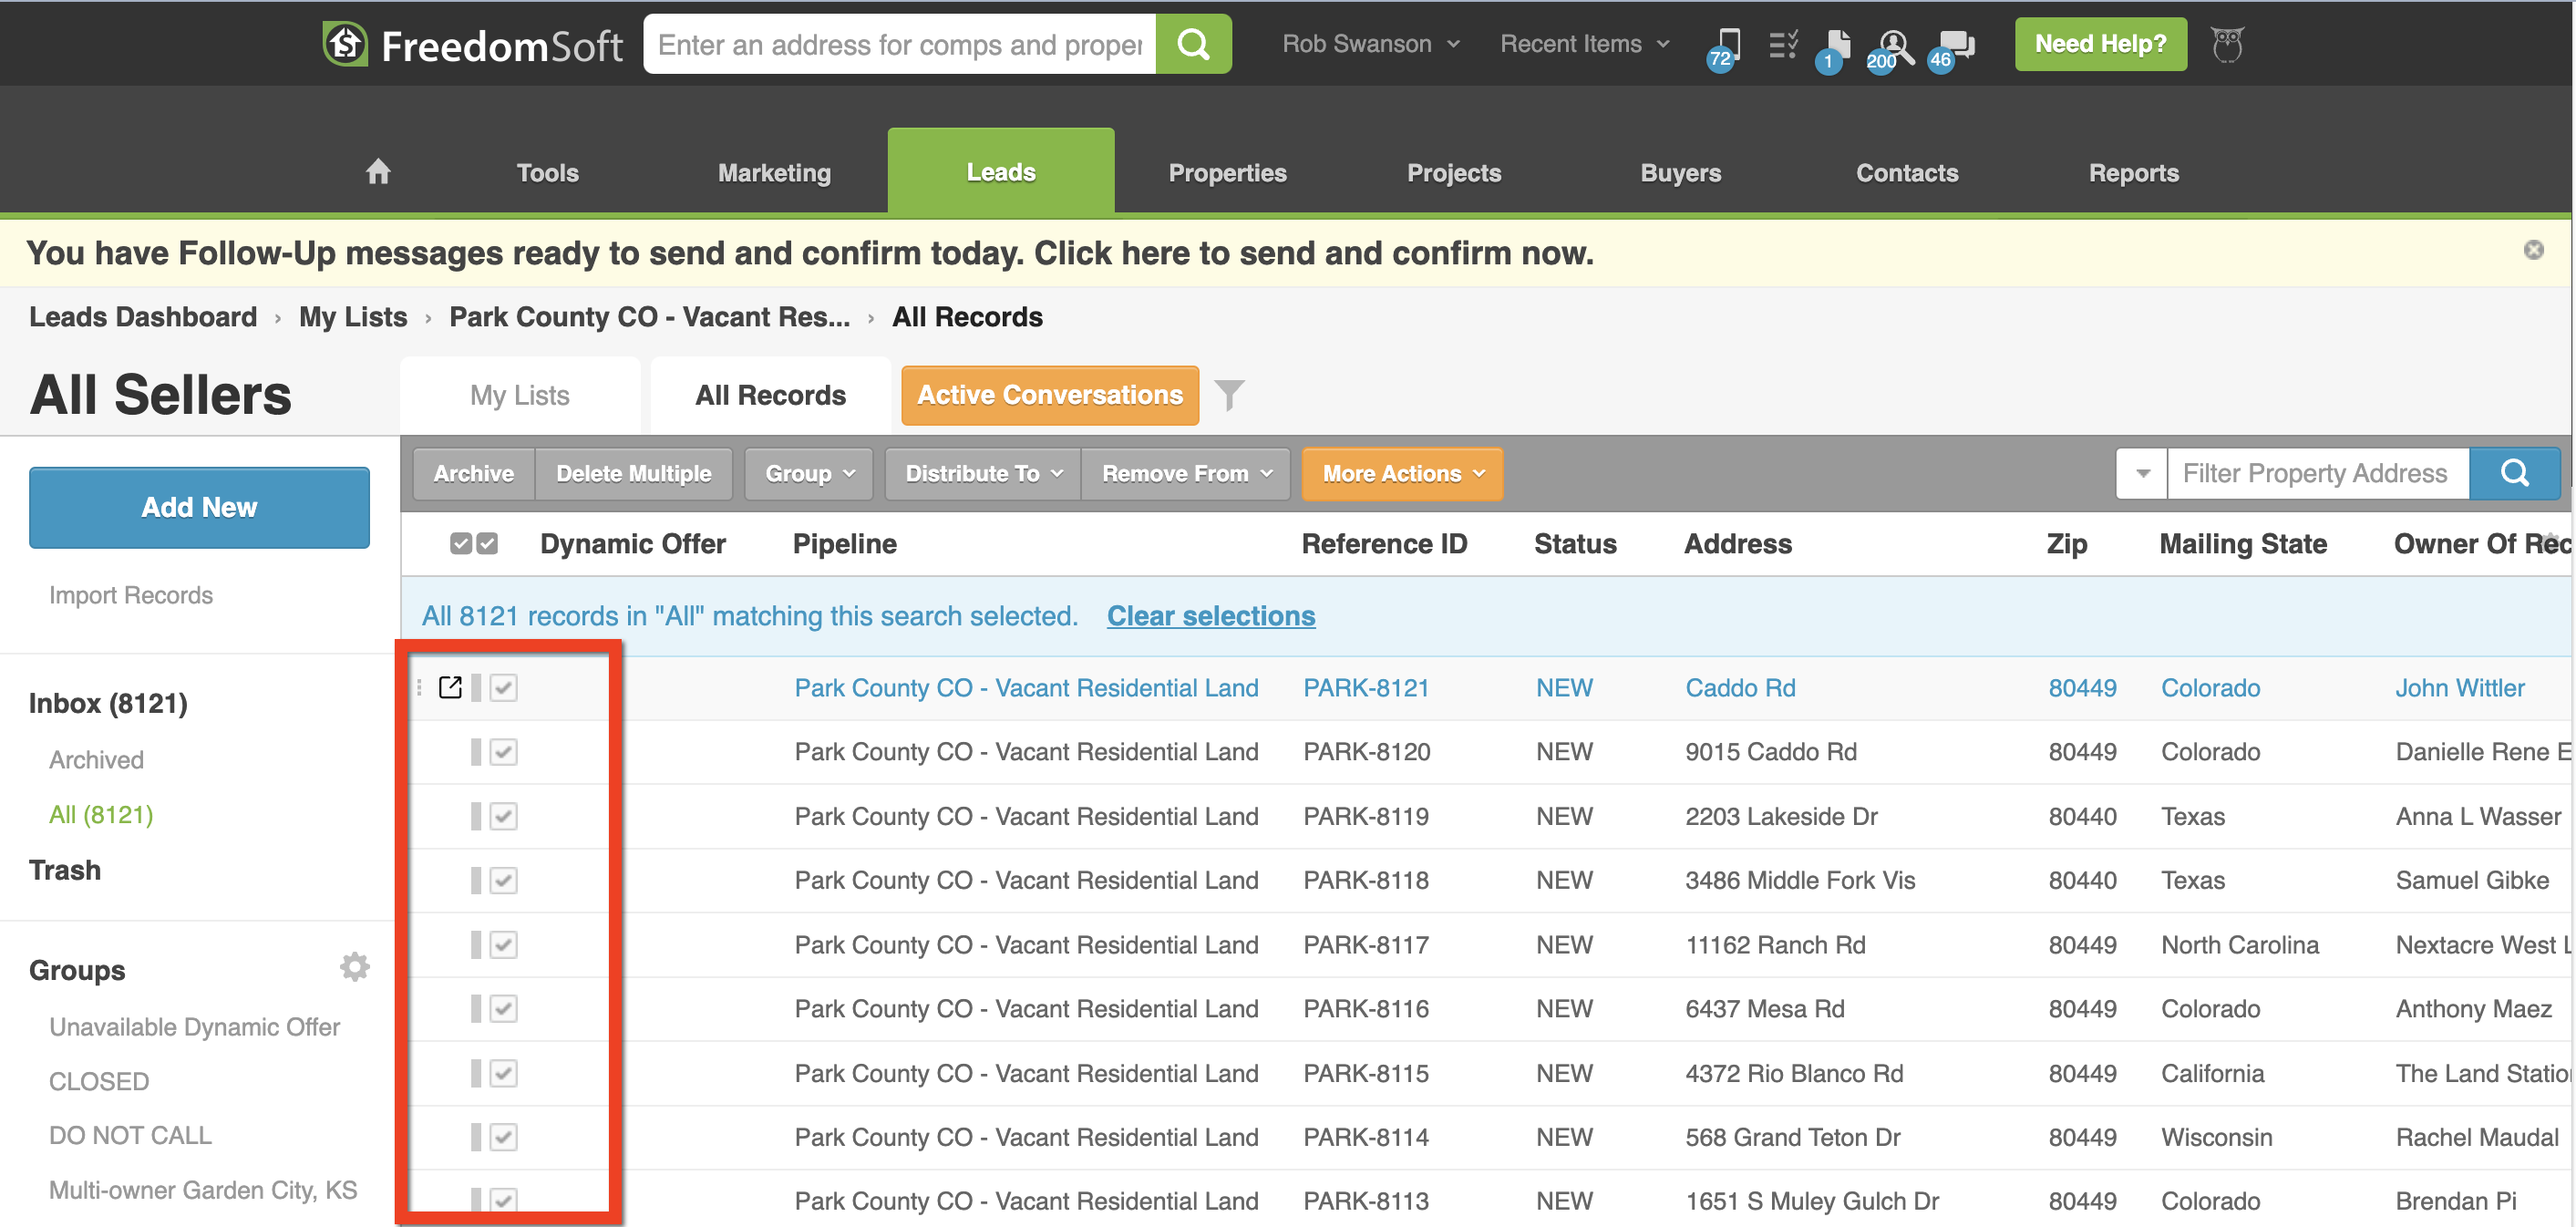Open the Groups settings gear

tap(354, 967)
